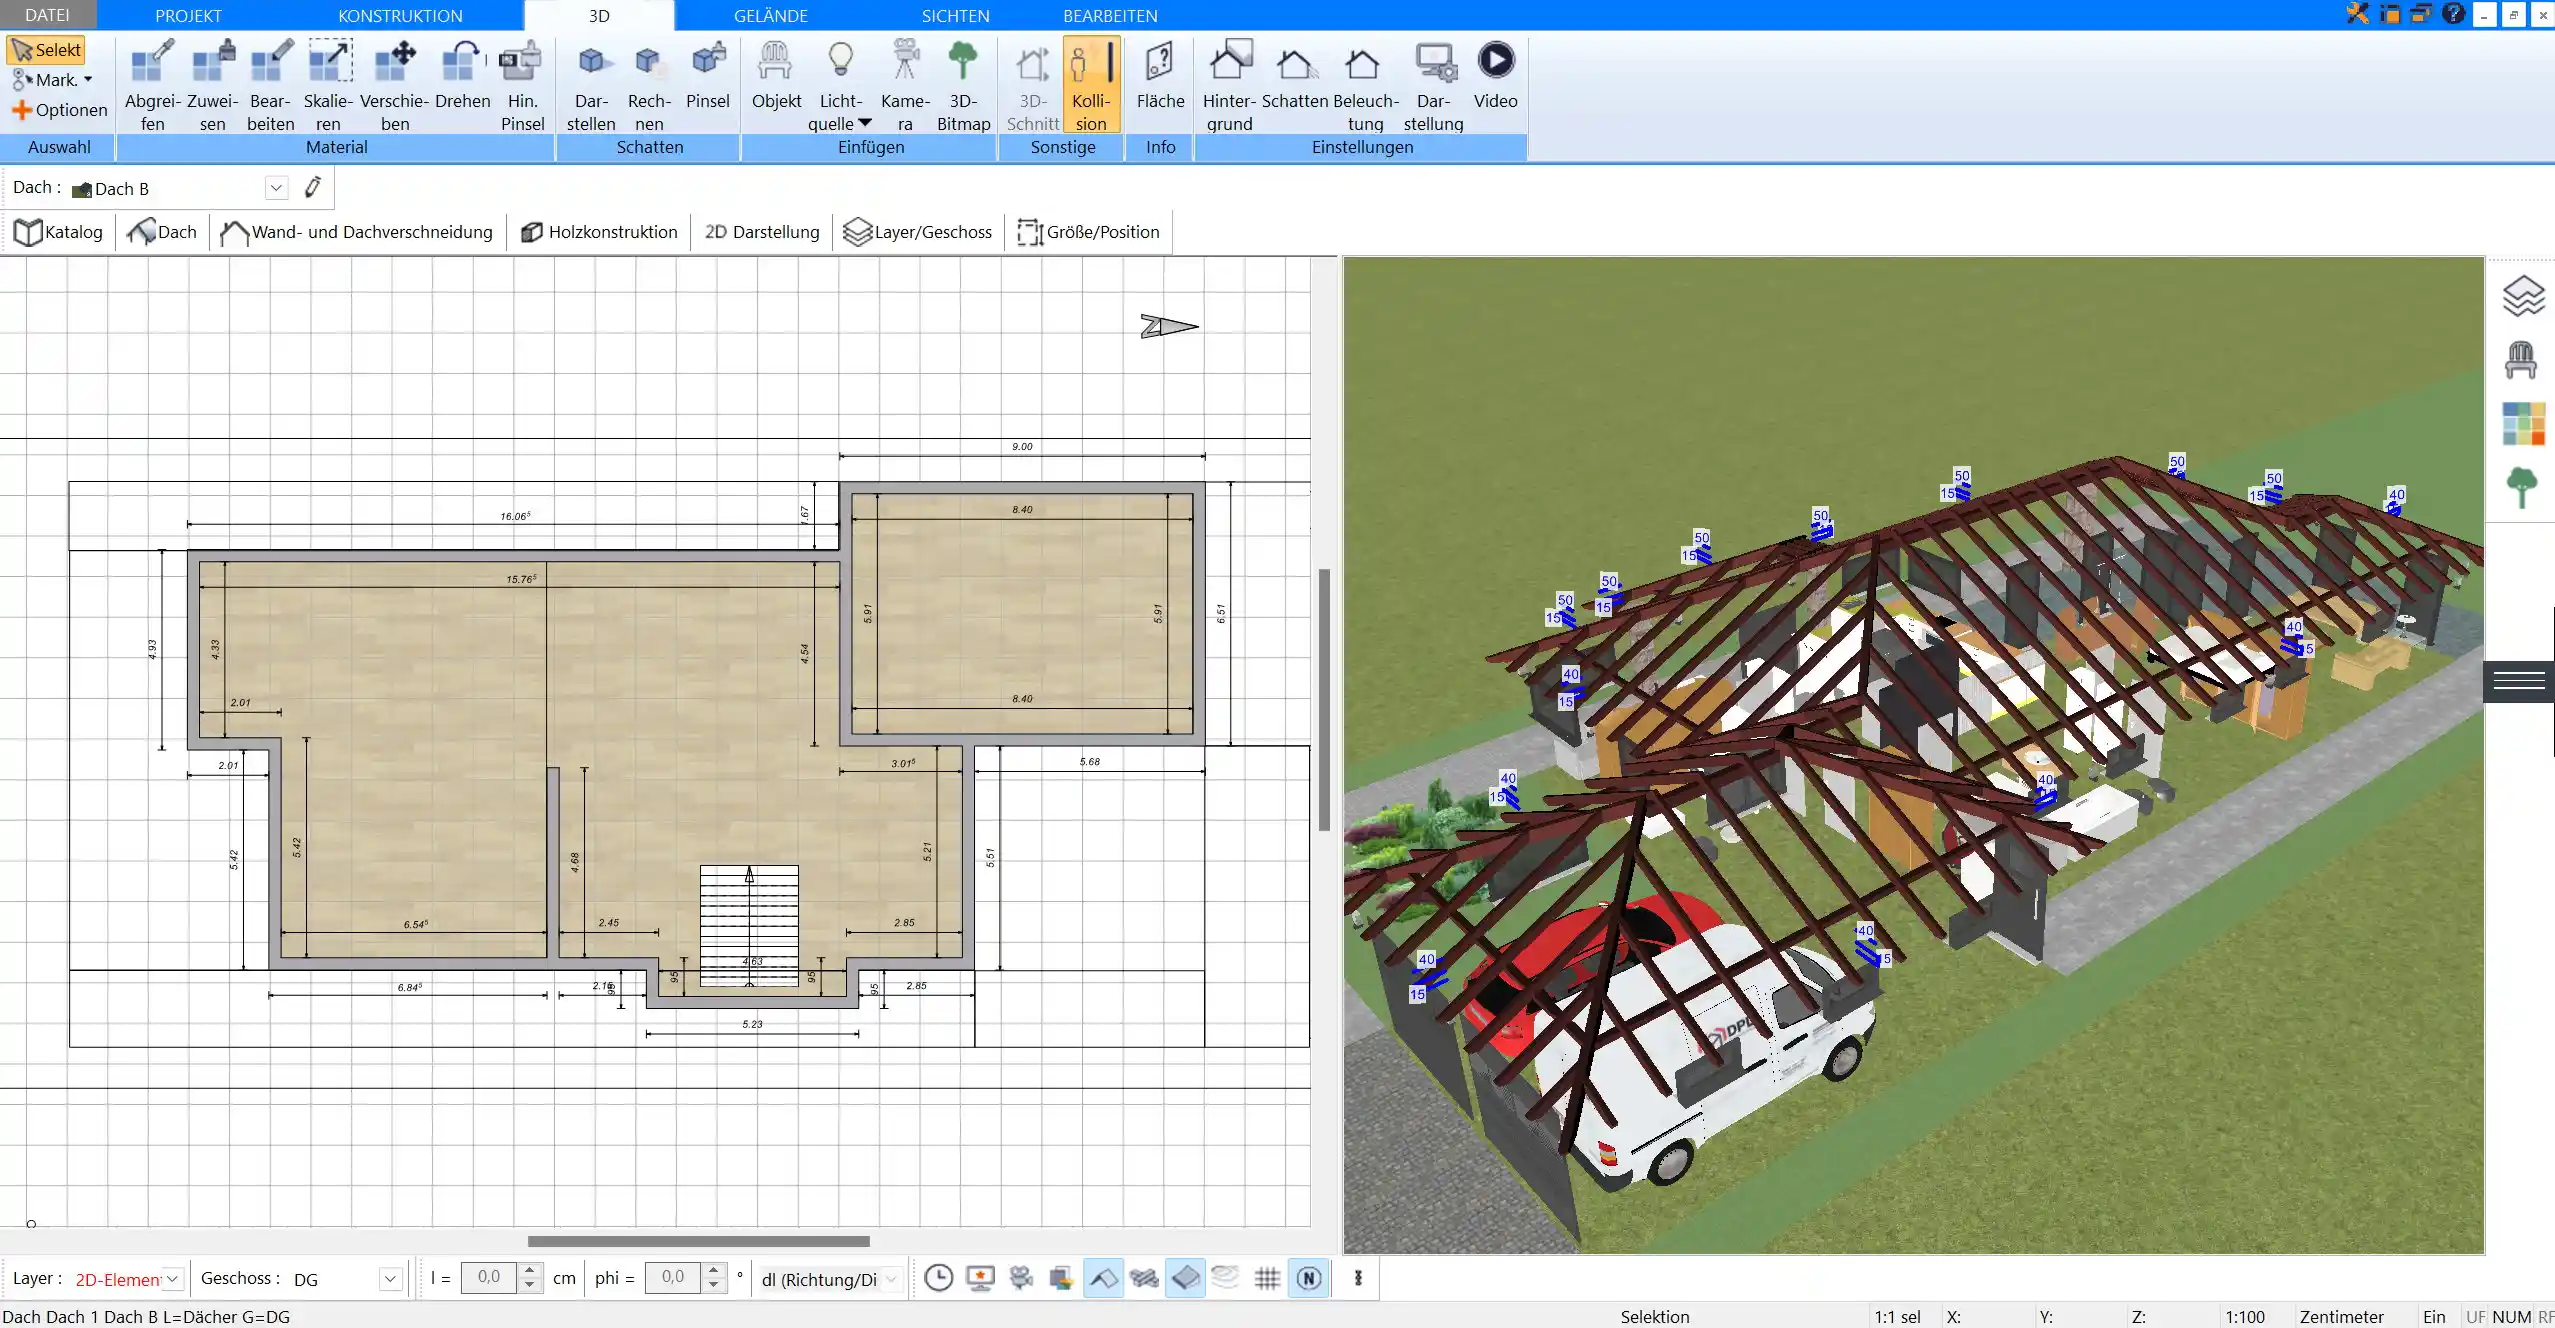Toggle floor slab display in bottom toolbar
This screenshot has width=2555, height=1328.
pos(1185,1278)
